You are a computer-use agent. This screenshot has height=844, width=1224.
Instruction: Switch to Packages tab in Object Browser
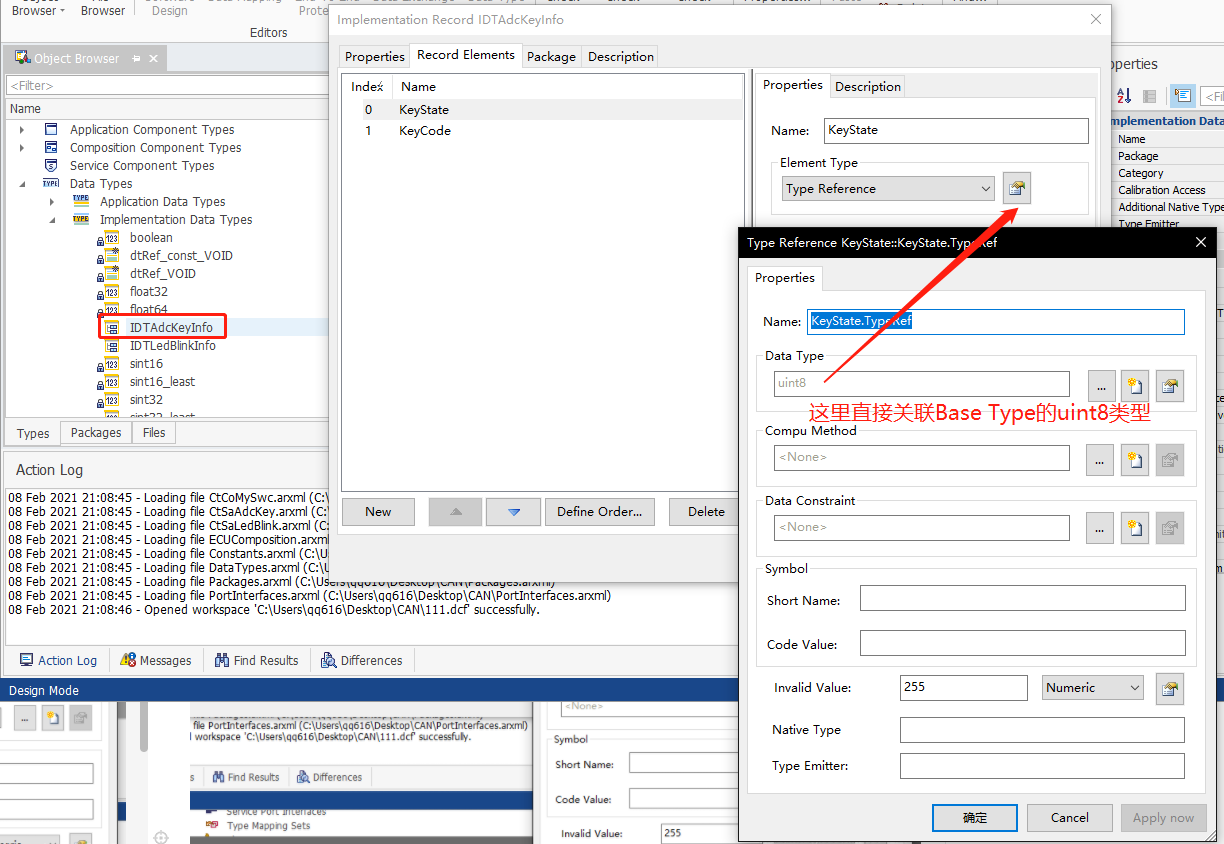[x=96, y=433]
